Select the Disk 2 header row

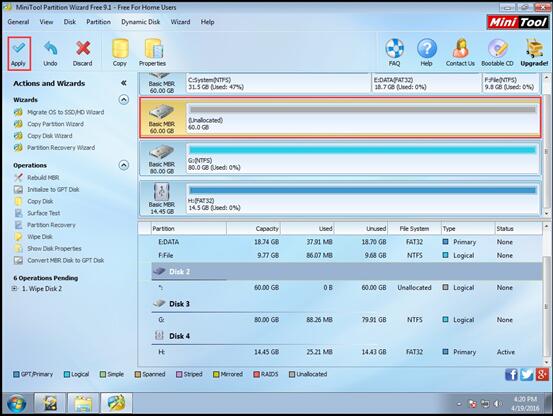(x=347, y=271)
